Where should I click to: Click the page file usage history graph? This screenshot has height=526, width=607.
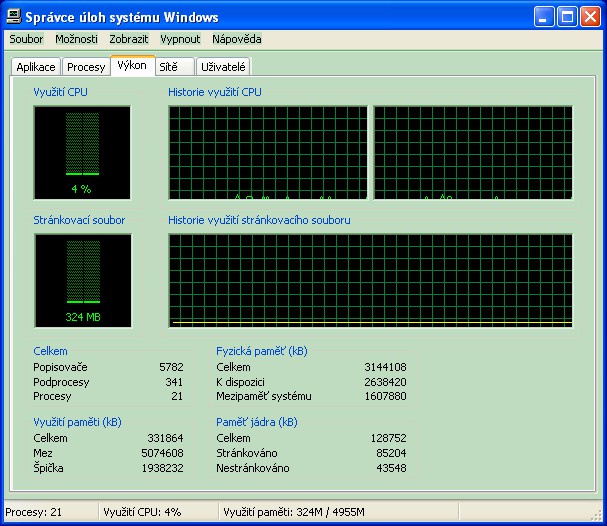pos(370,280)
